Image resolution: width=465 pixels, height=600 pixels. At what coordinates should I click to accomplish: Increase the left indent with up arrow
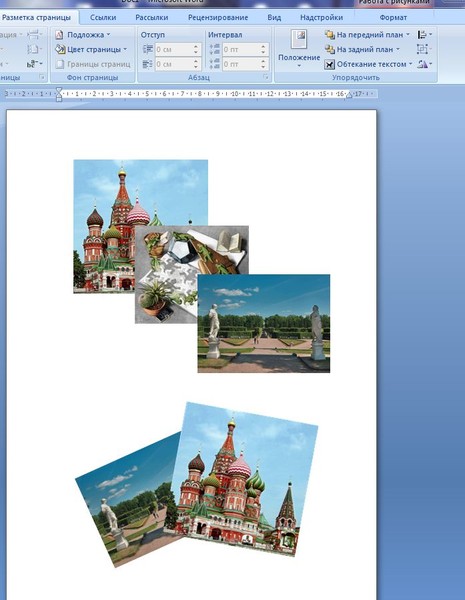coord(196,47)
